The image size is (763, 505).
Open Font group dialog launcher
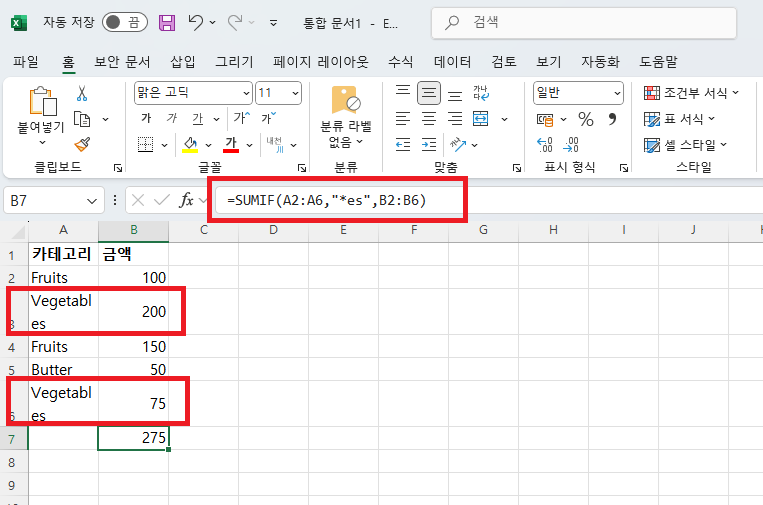click(302, 168)
